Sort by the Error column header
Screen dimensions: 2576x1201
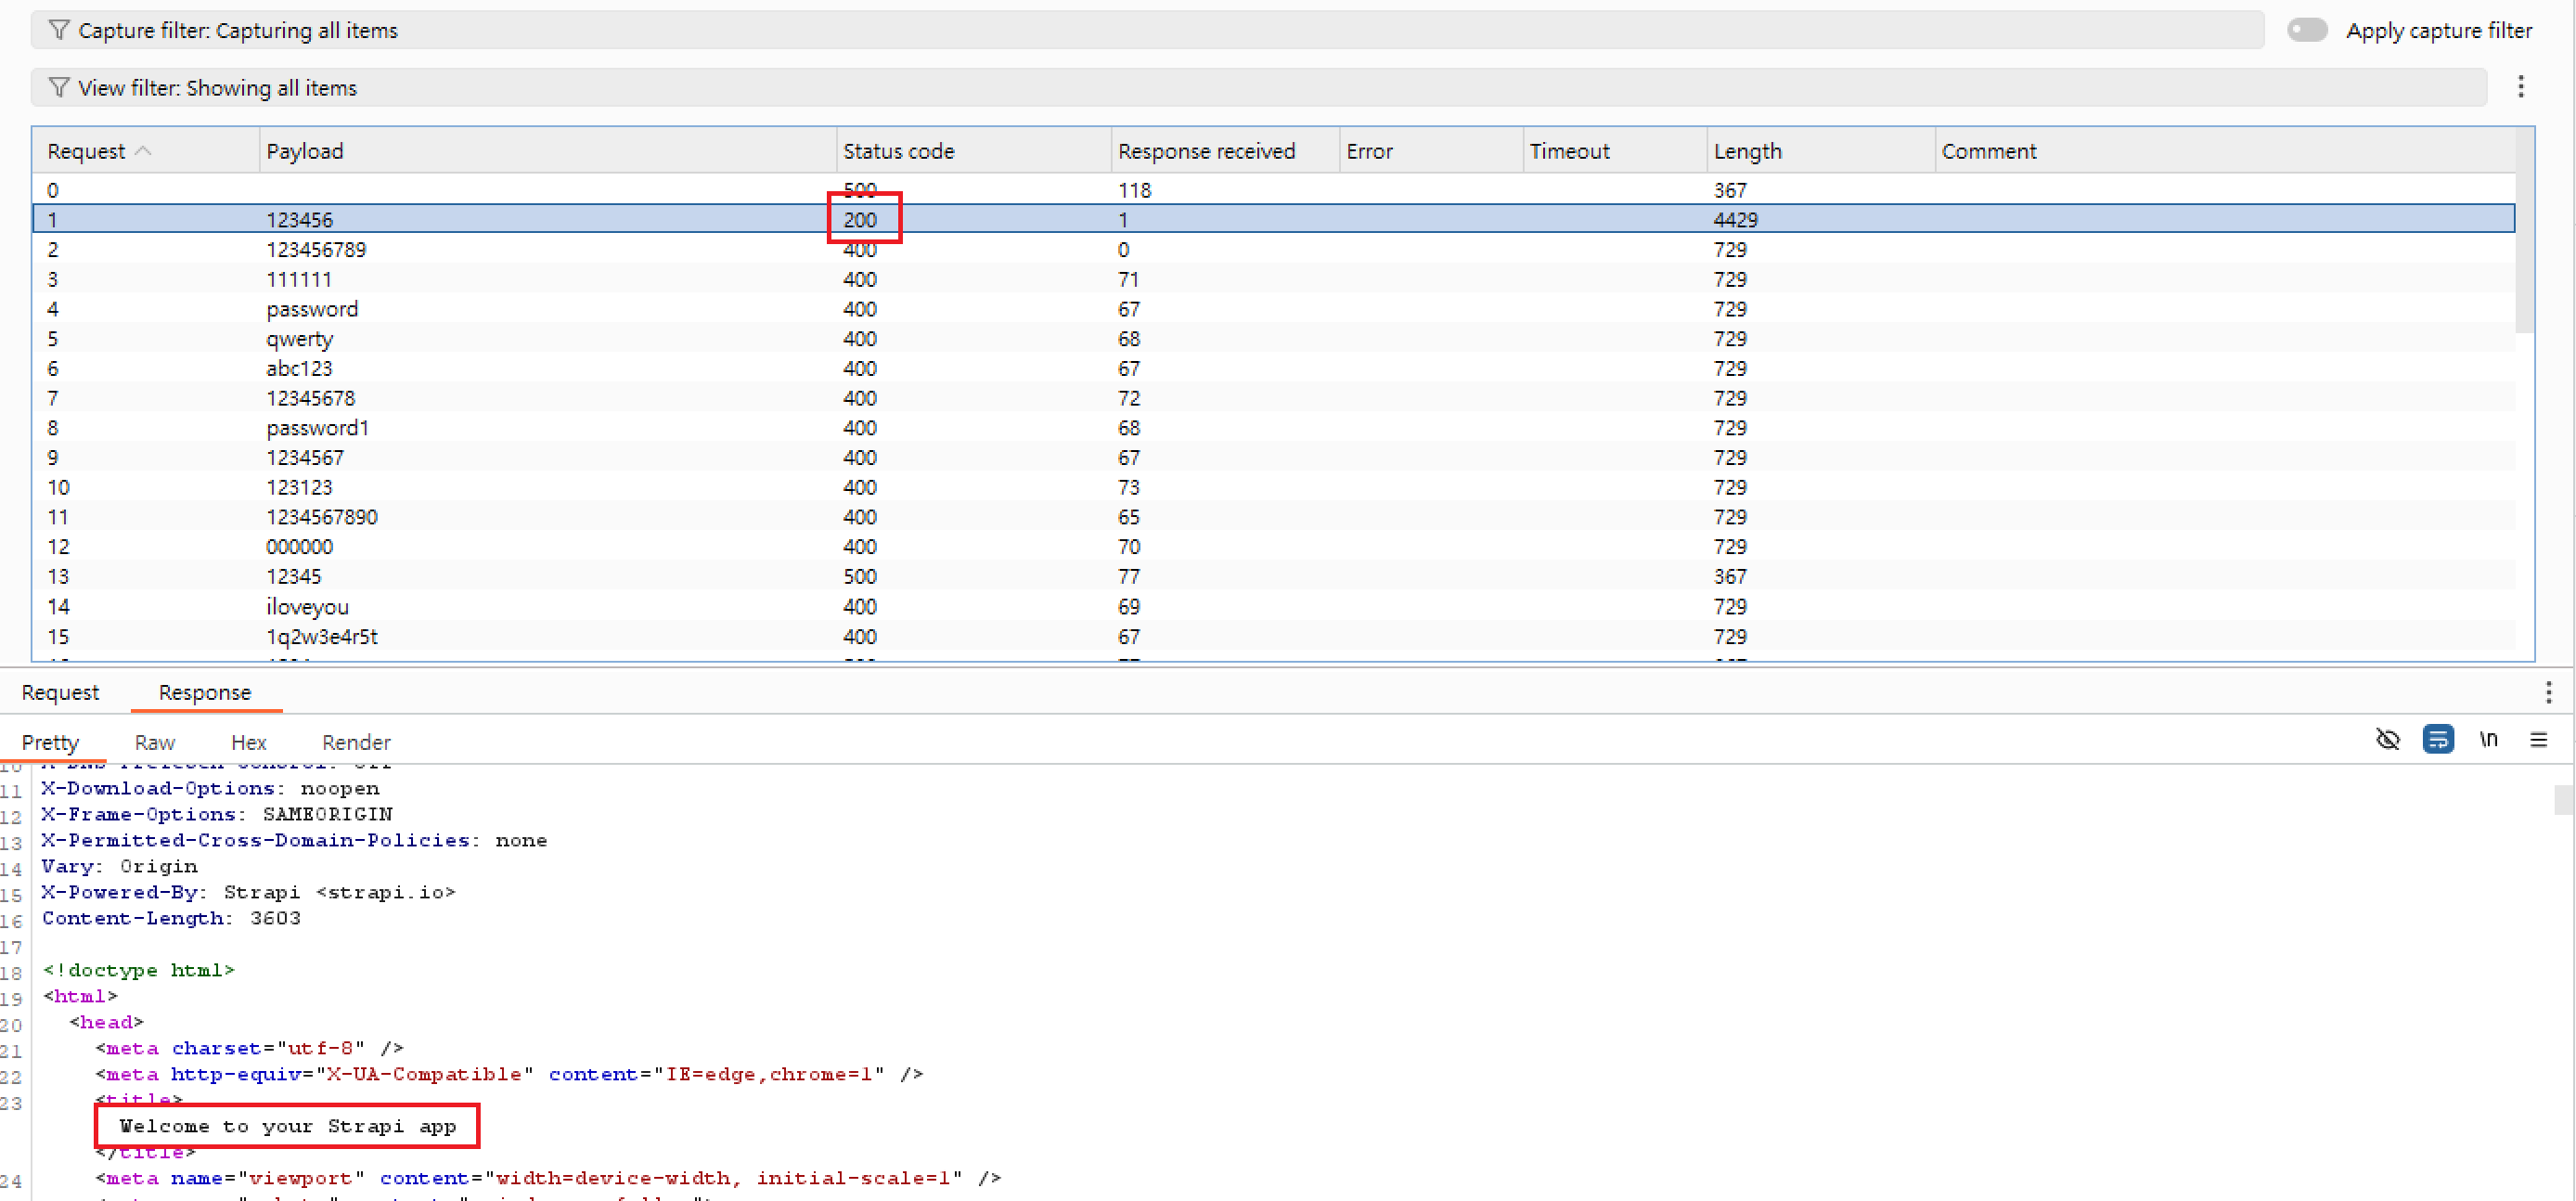[x=1431, y=151]
